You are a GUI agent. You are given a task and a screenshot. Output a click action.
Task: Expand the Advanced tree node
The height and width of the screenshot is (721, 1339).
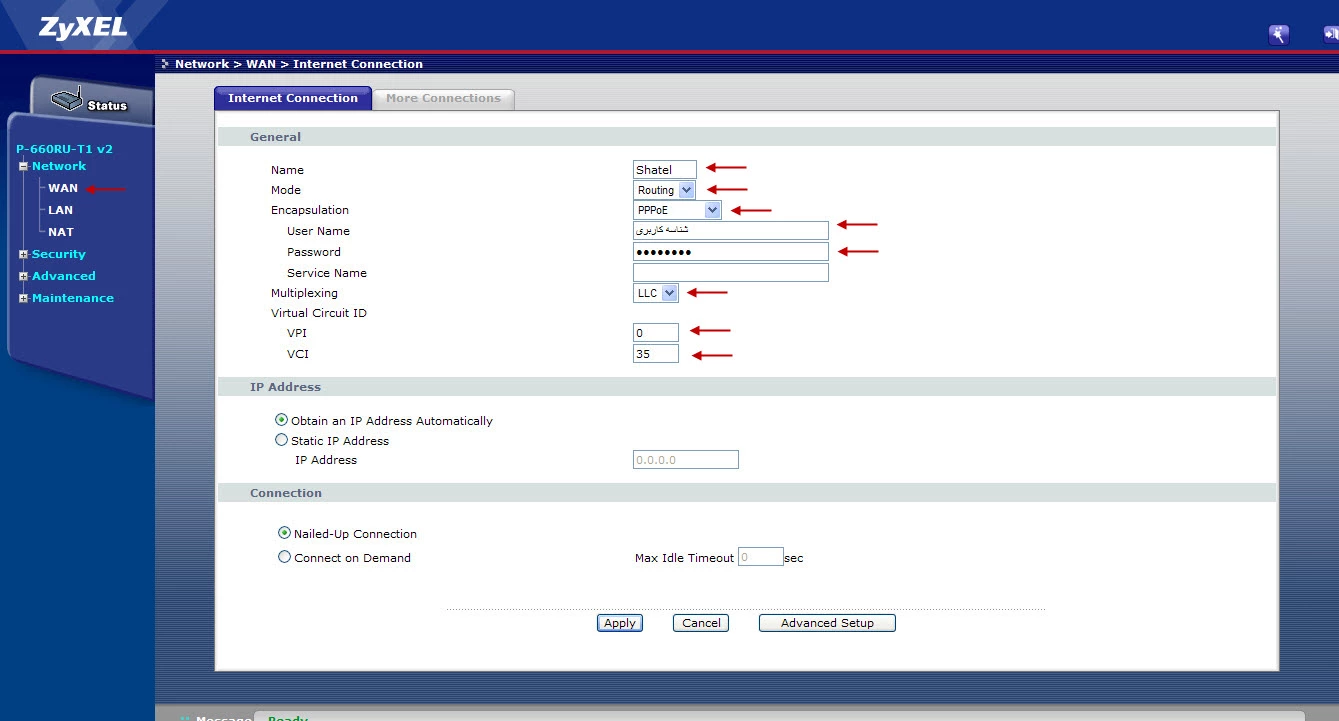tap(23, 277)
